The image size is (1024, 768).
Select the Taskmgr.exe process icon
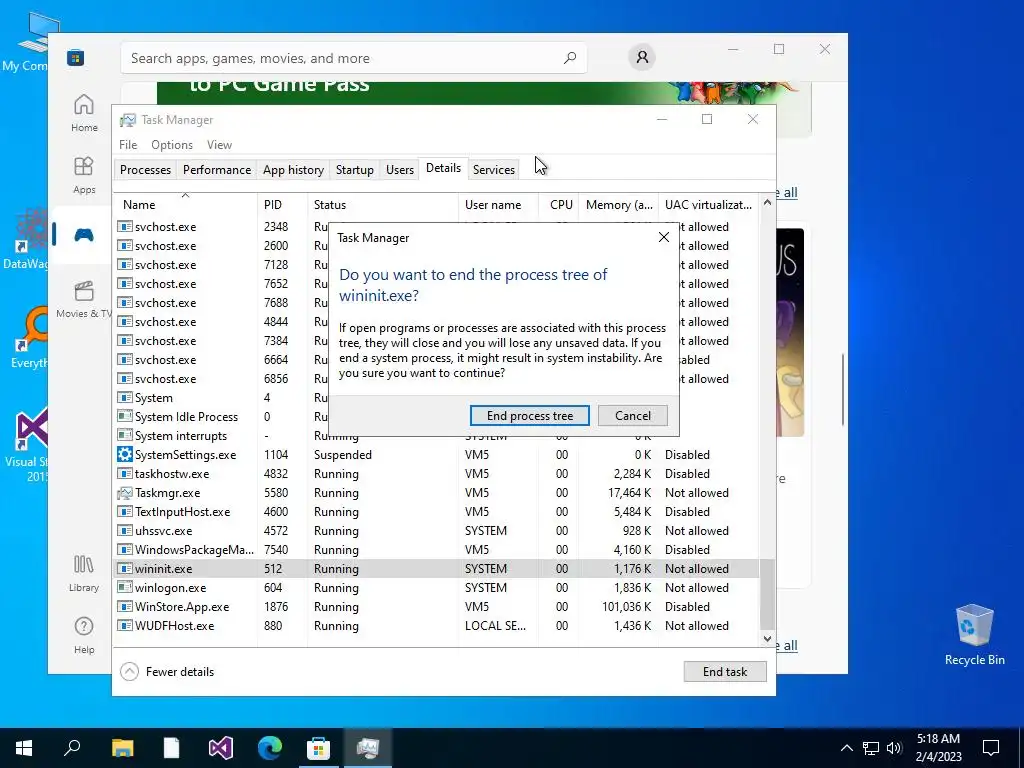pyautogui.click(x=125, y=492)
